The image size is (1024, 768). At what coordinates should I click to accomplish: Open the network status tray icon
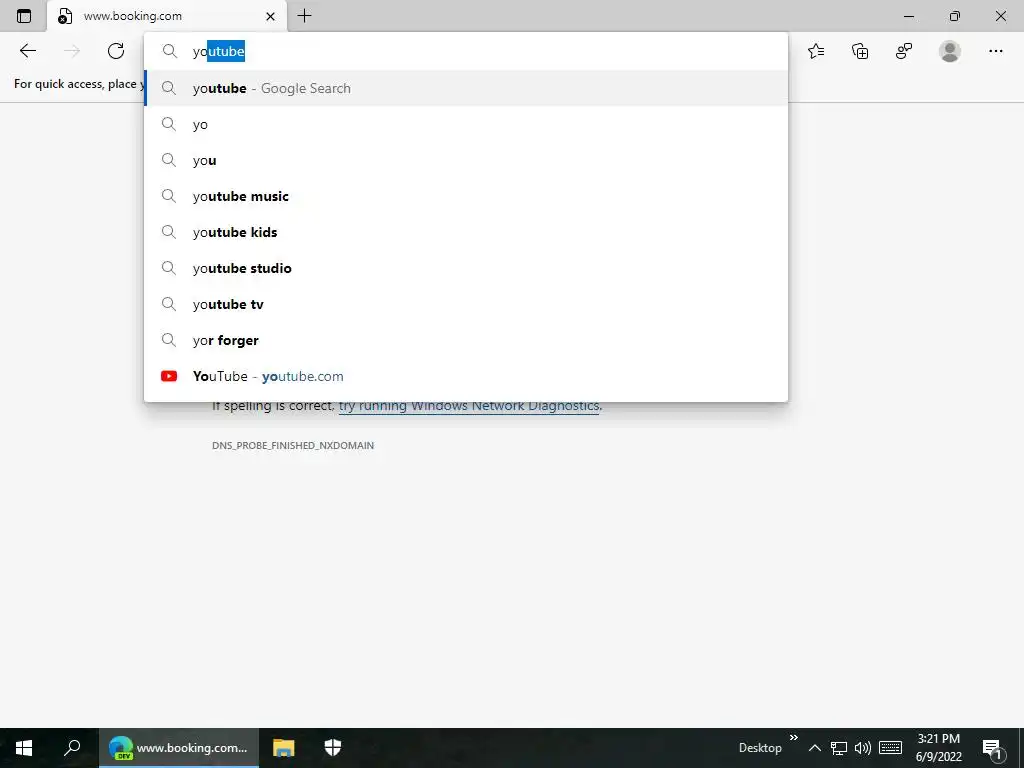(839, 748)
